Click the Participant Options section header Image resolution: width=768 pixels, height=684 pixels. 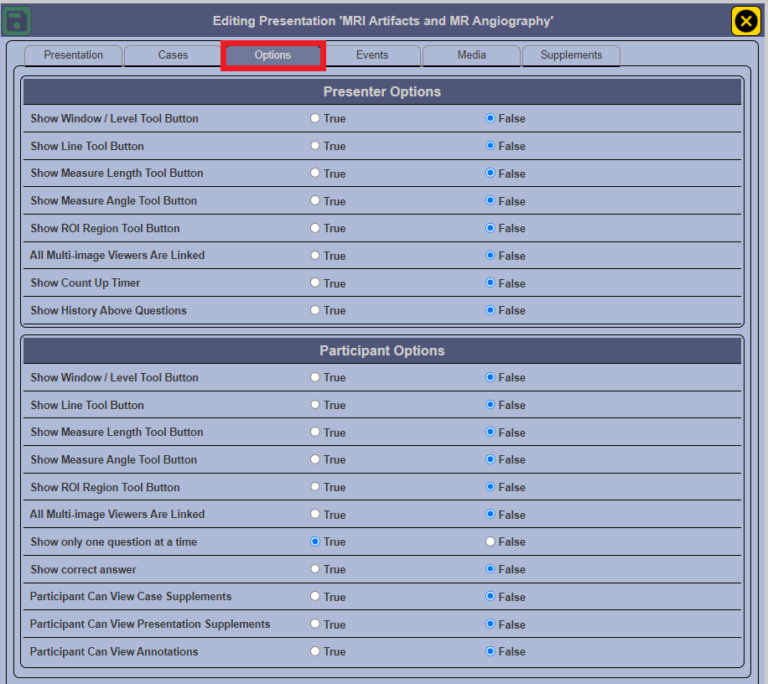click(382, 351)
